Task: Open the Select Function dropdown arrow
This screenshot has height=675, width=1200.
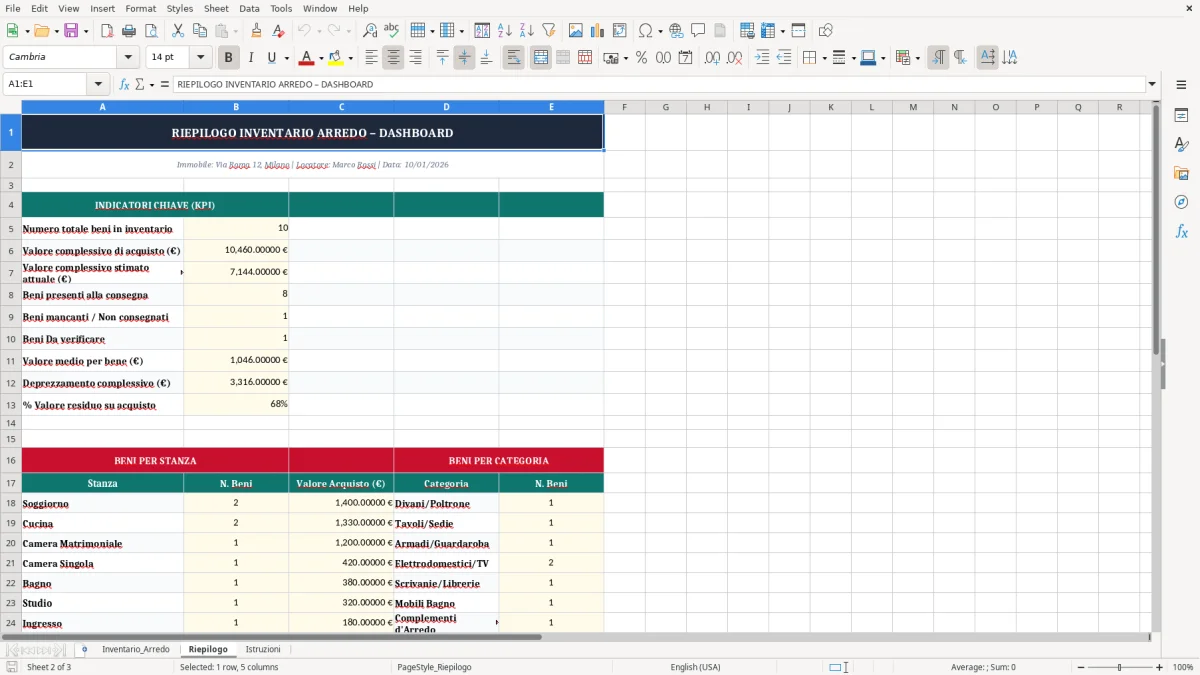Action: coord(152,85)
